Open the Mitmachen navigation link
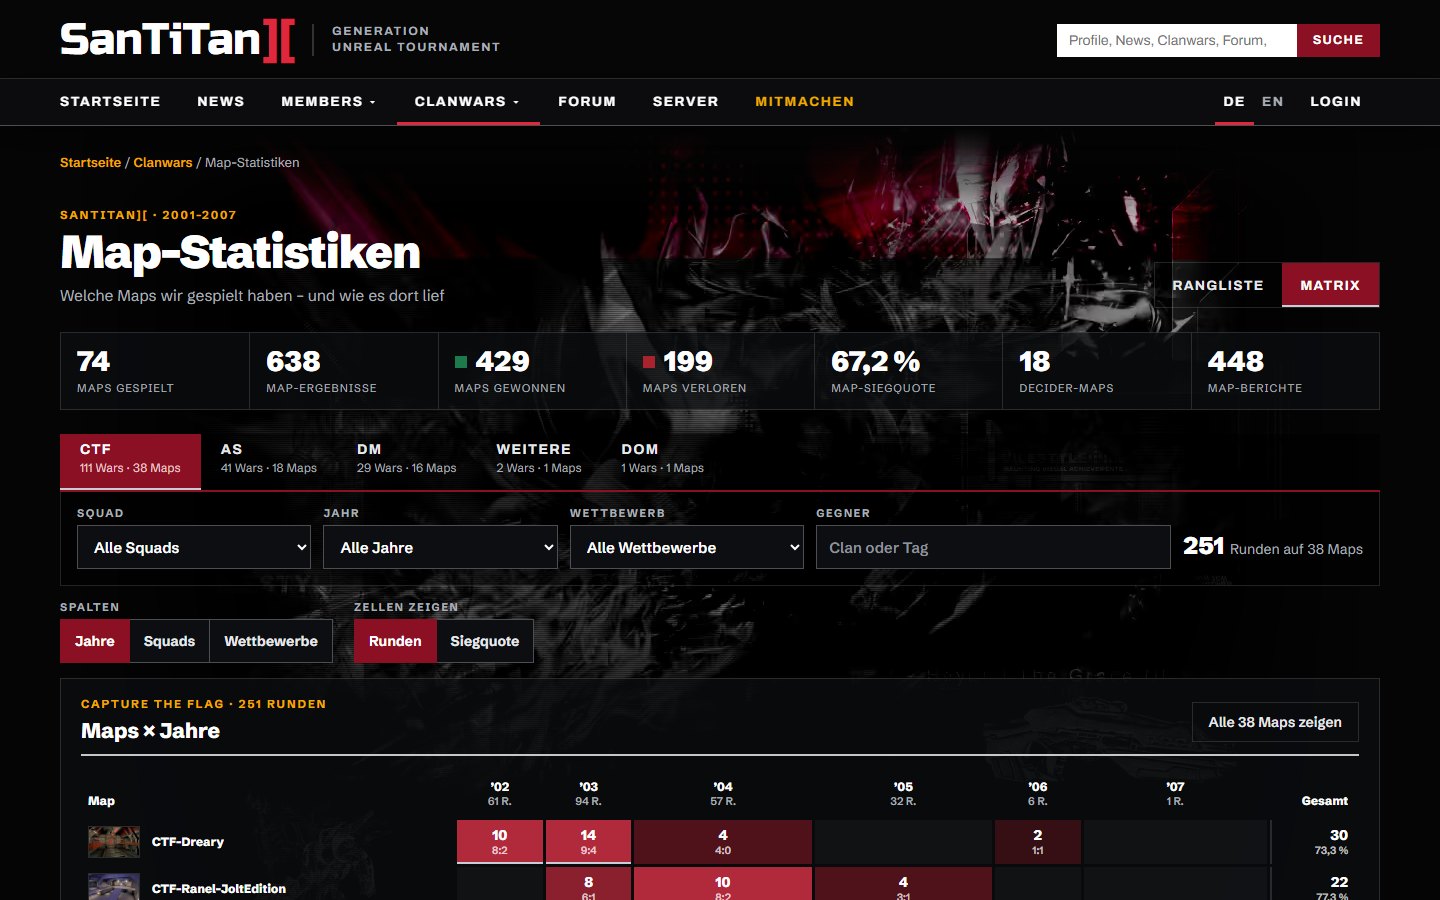Screen dimensions: 1440x900 (805, 102)
